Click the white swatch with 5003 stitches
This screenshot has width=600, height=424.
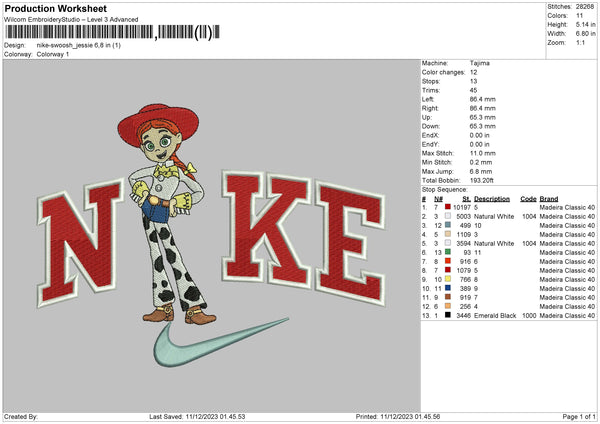[x=448, y=216]
